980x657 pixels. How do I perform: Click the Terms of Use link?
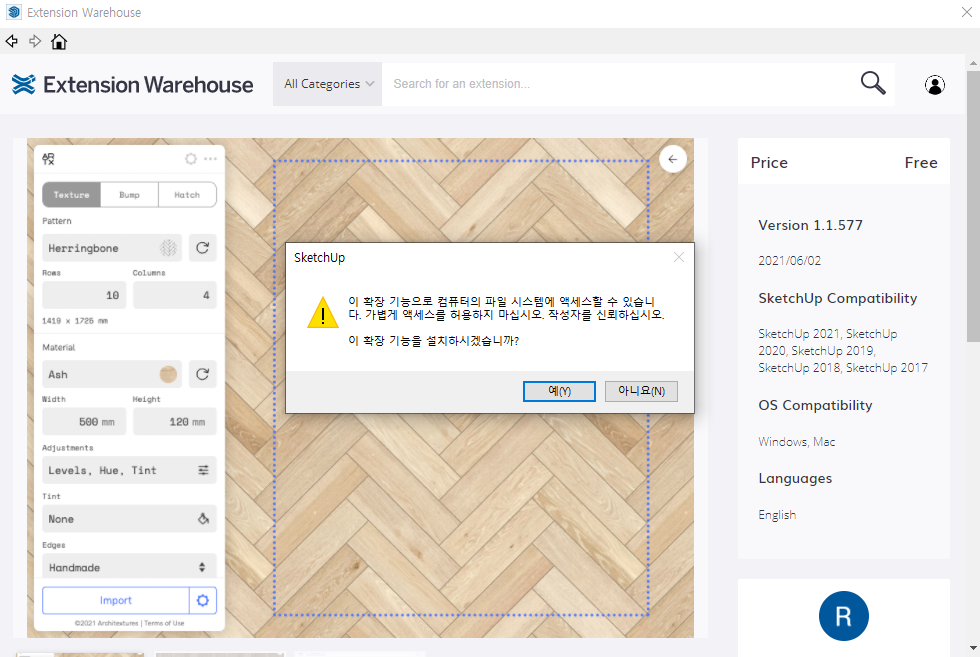164,623
